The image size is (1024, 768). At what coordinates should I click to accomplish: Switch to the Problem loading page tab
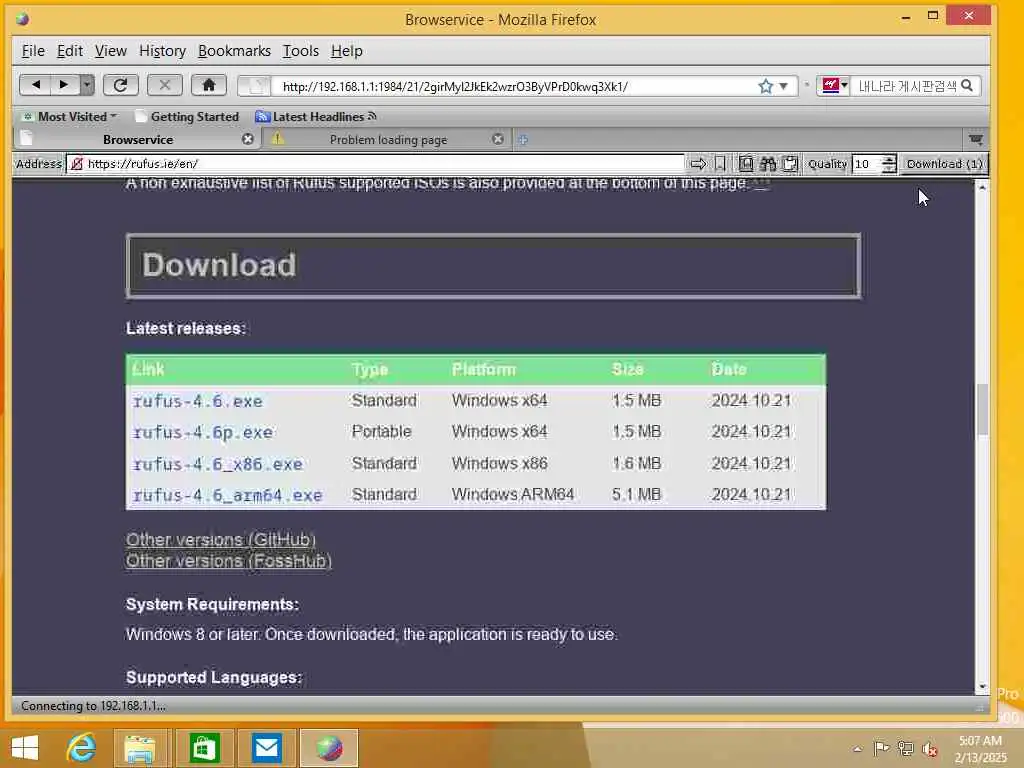[388, 139]
